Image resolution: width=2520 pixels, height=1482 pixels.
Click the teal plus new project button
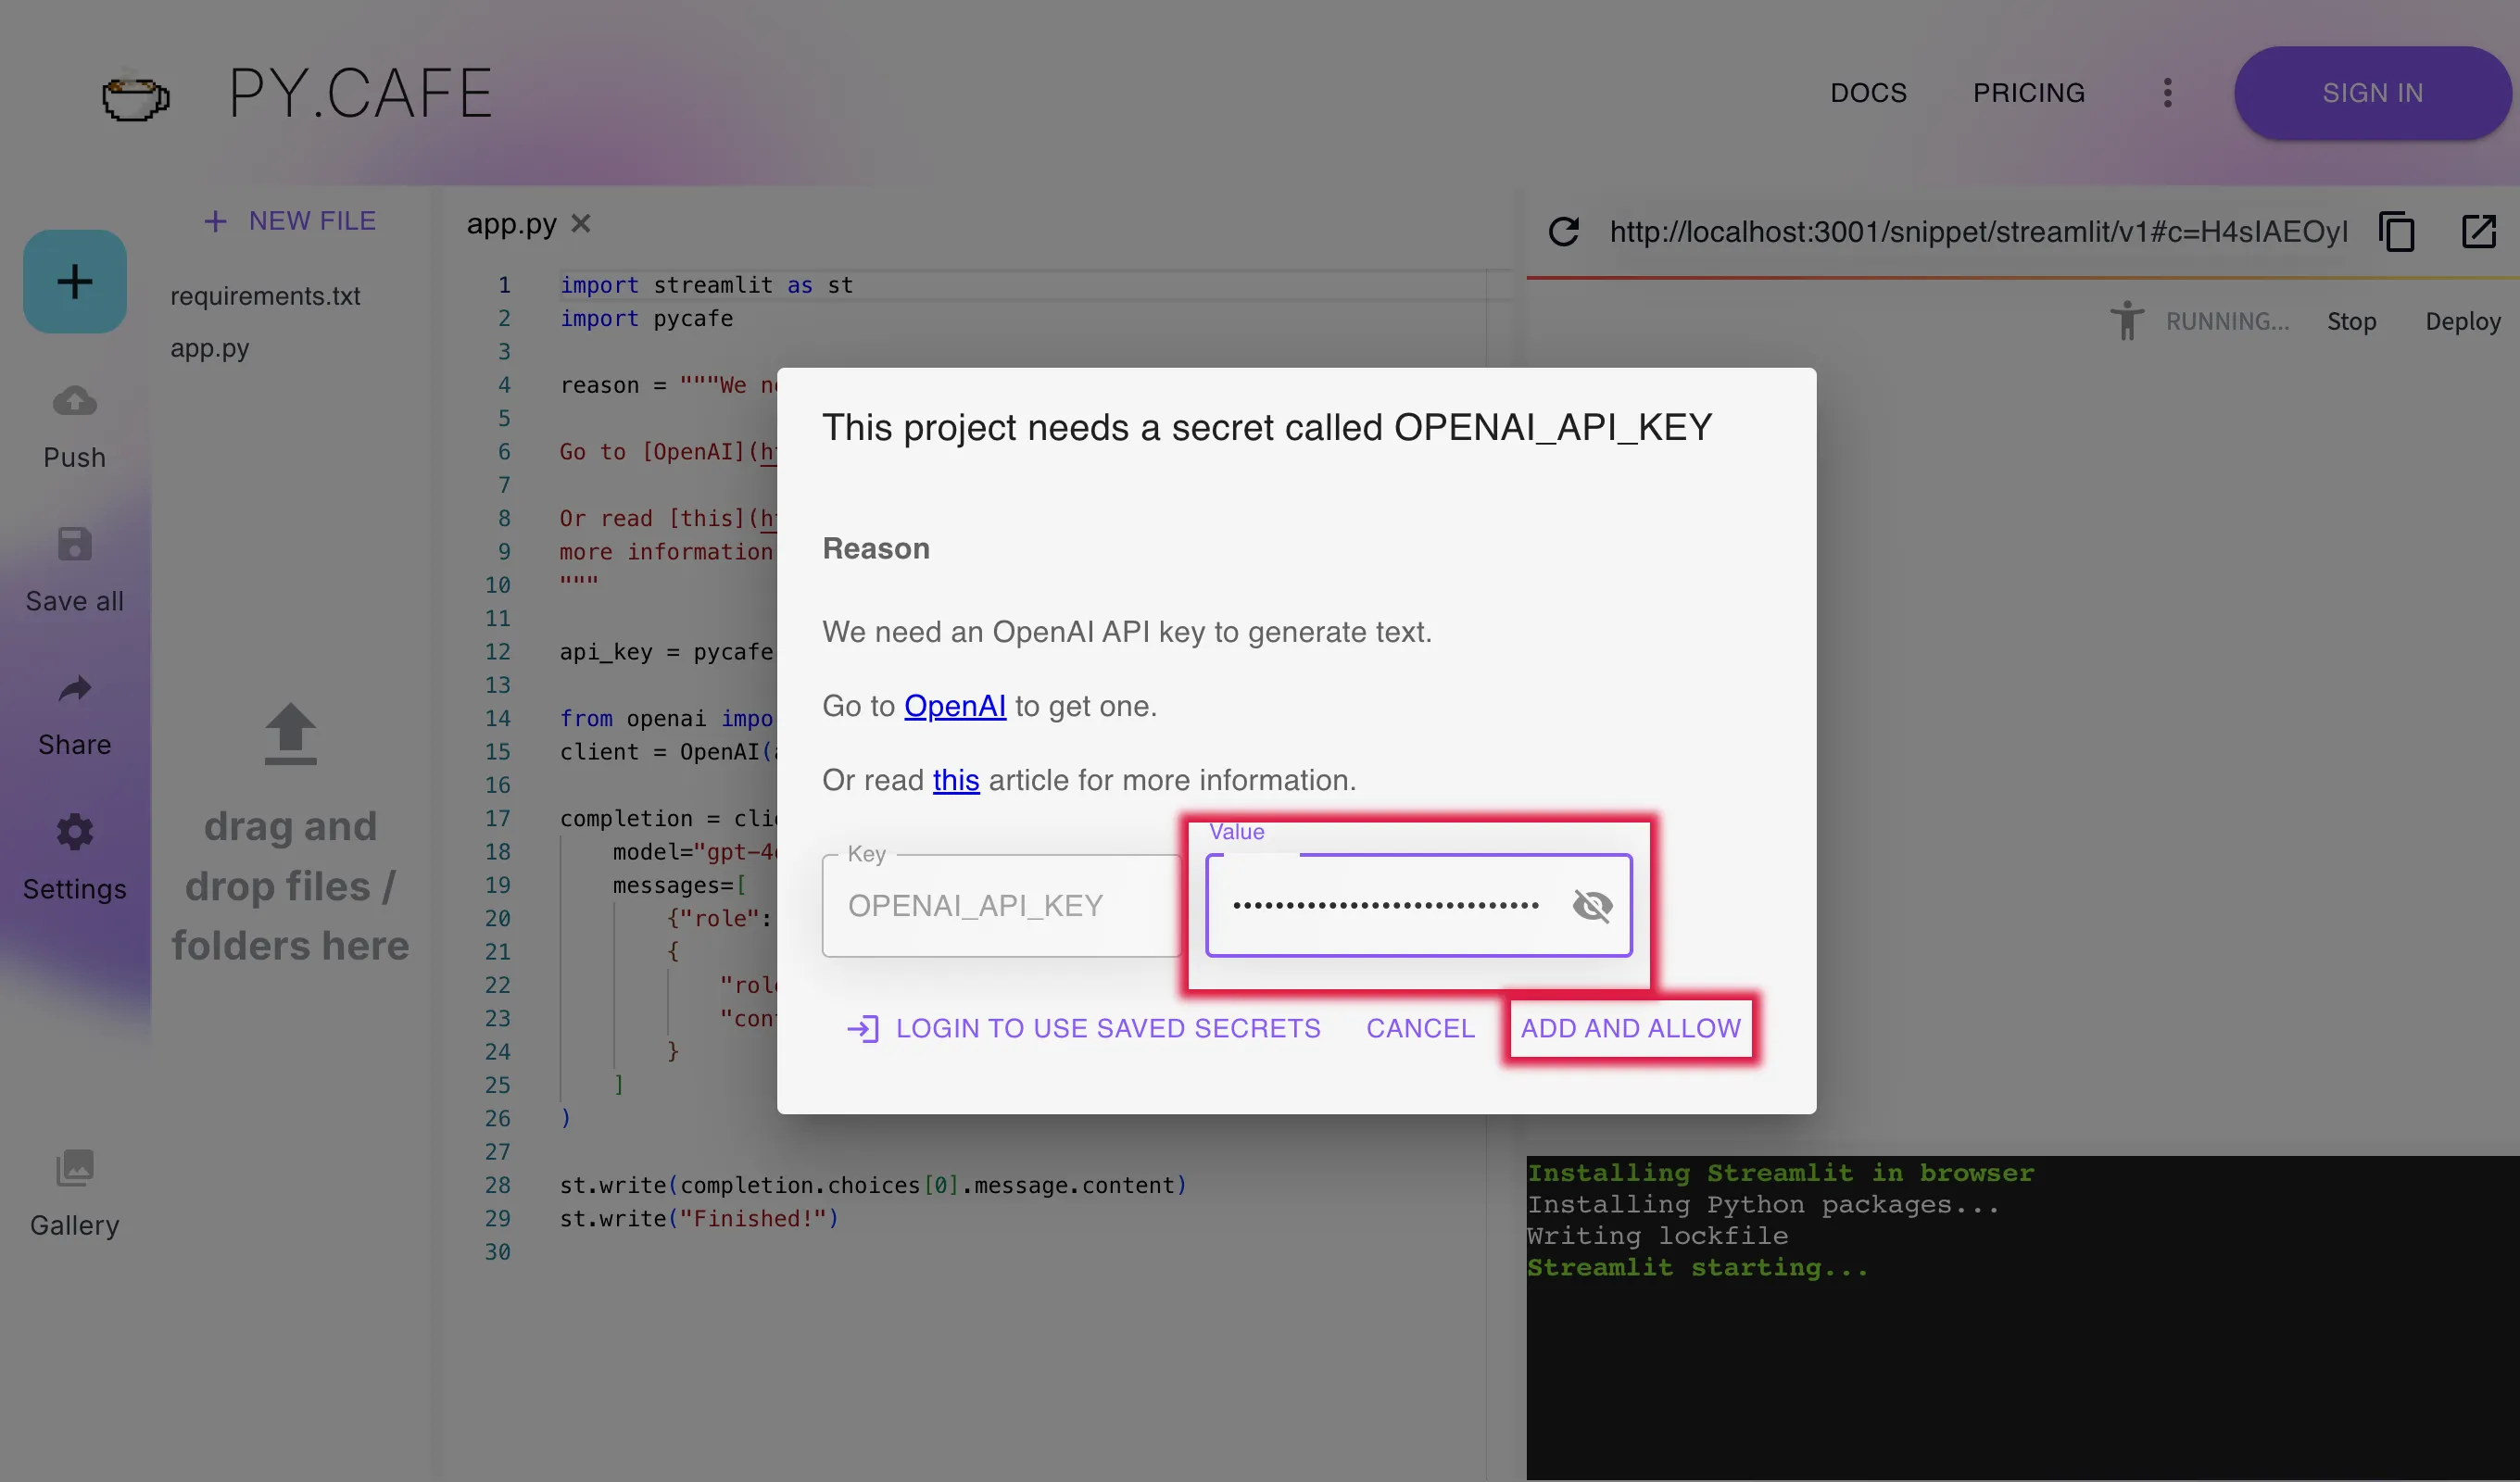point(75,282)
